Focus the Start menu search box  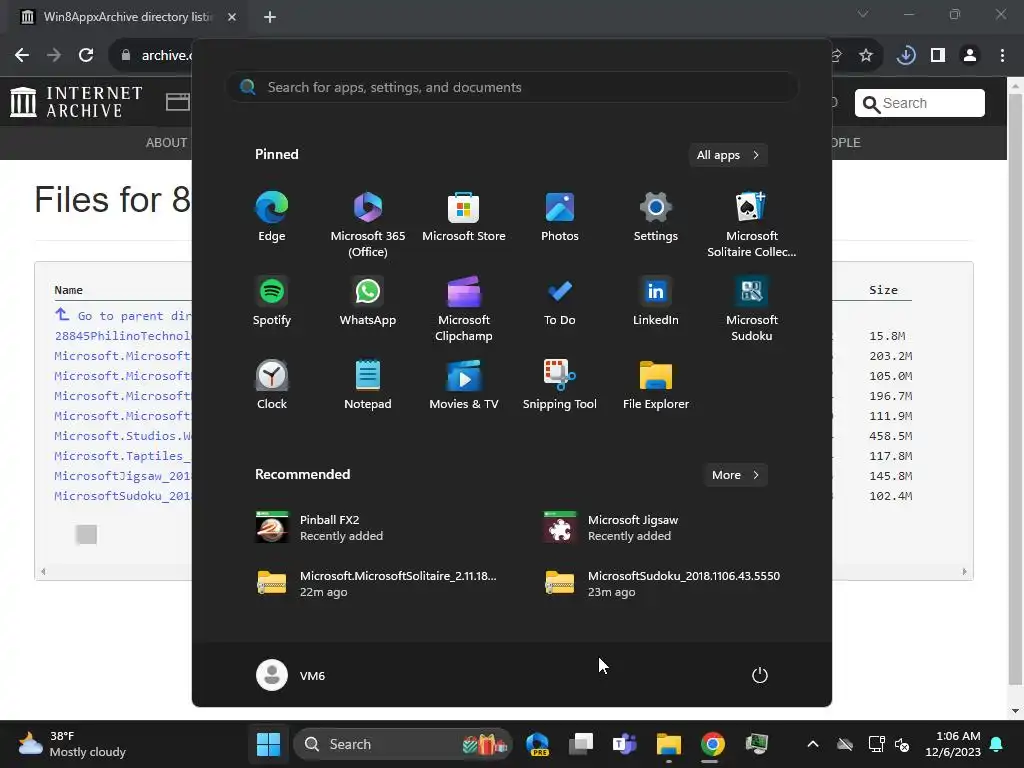pyautogui.click(x=512, y=87)
